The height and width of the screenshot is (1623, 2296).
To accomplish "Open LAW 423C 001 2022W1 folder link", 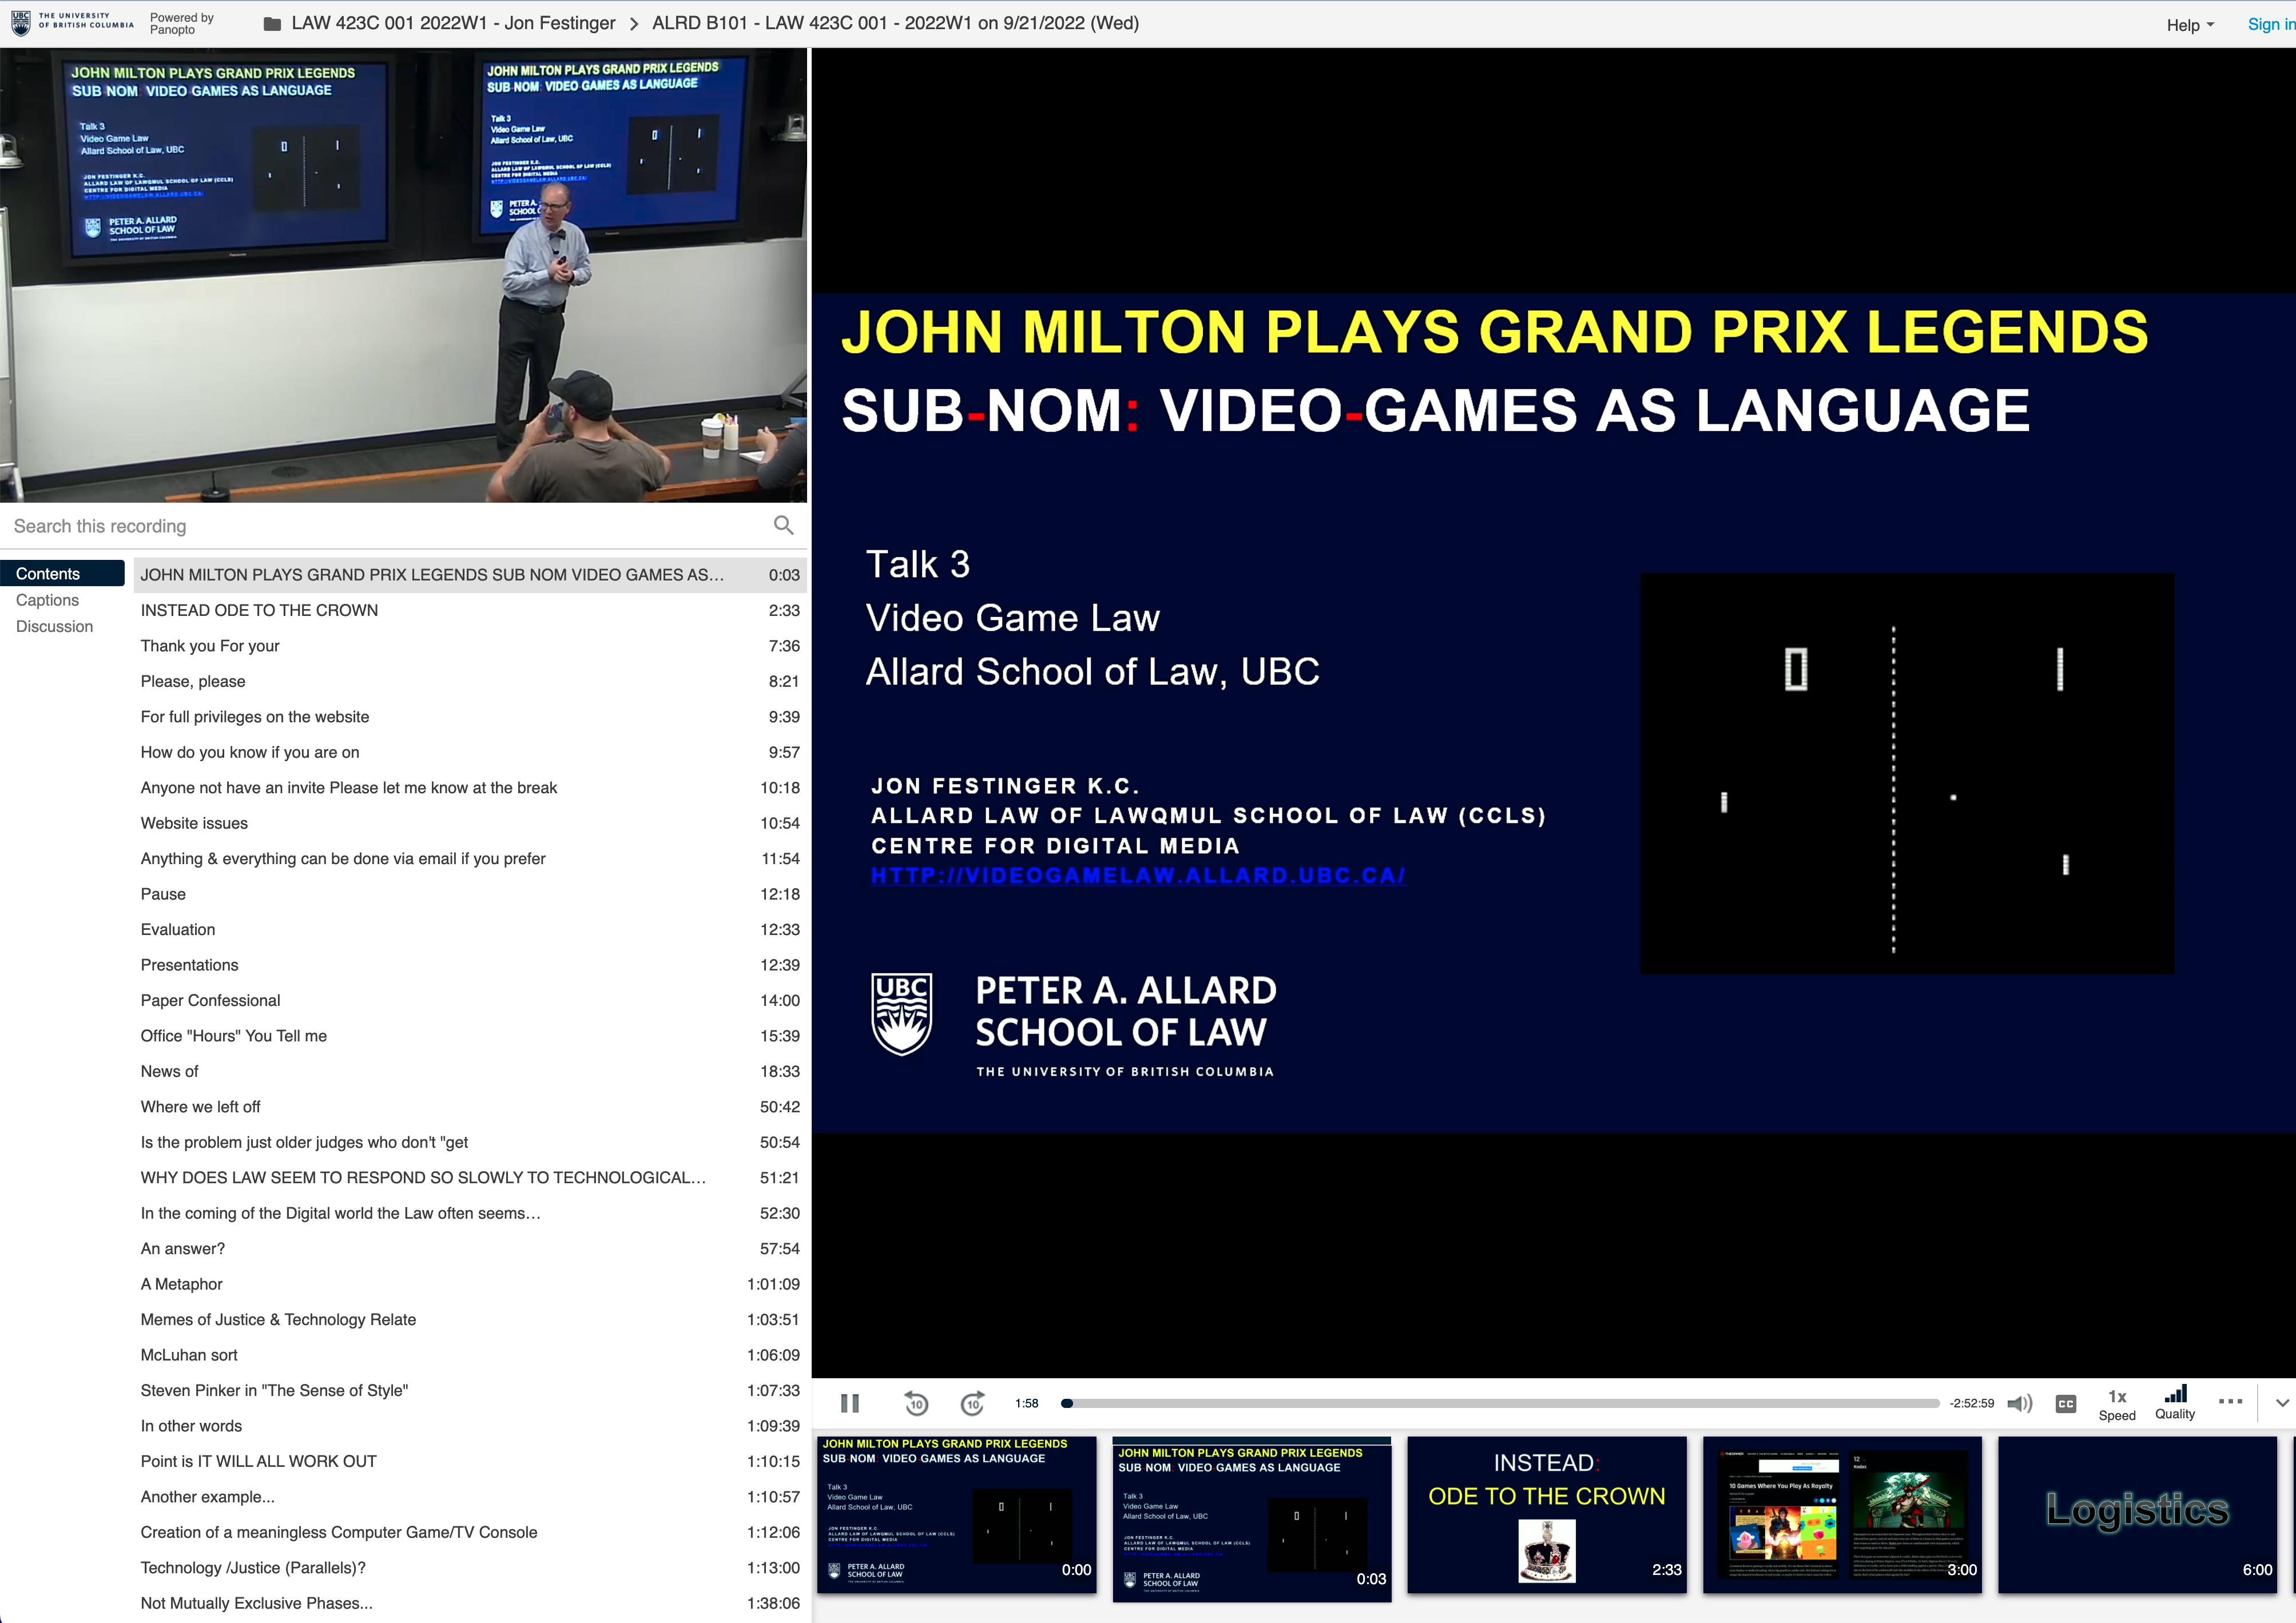I will click(453, 23).
